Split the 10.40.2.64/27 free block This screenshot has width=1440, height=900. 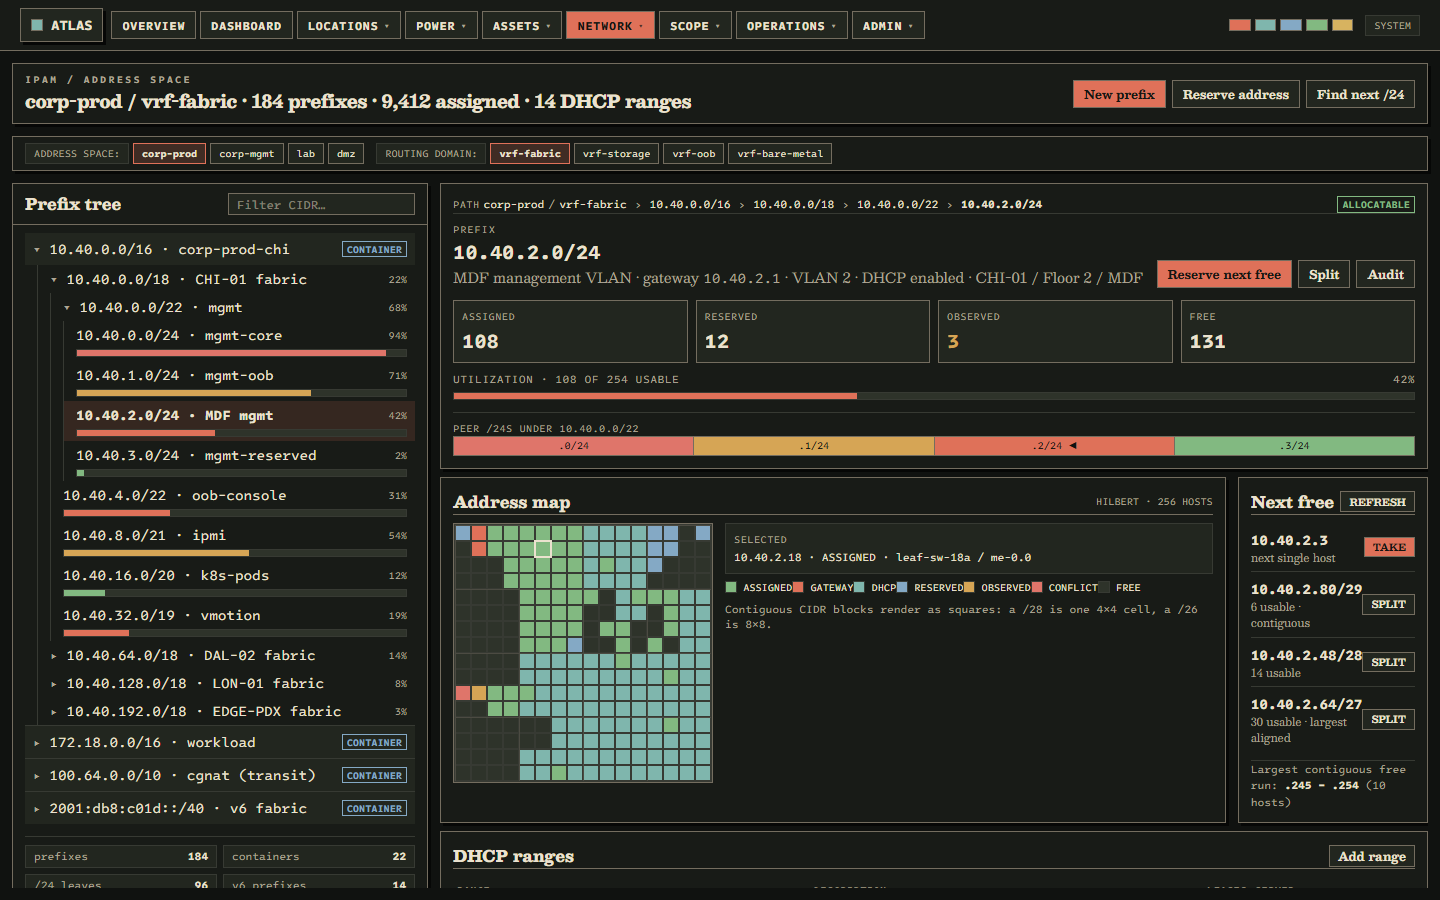1388,719
